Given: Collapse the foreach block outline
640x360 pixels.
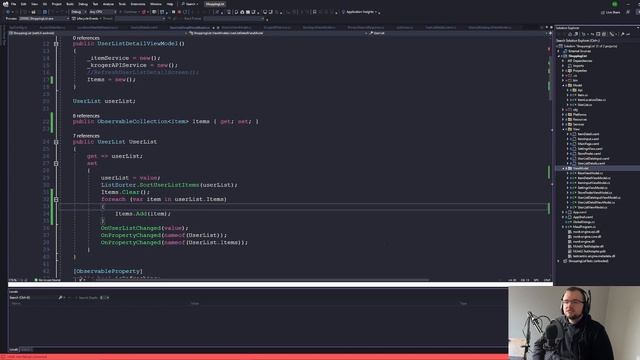Looking at the screenshot, I should tap(56, 200).
